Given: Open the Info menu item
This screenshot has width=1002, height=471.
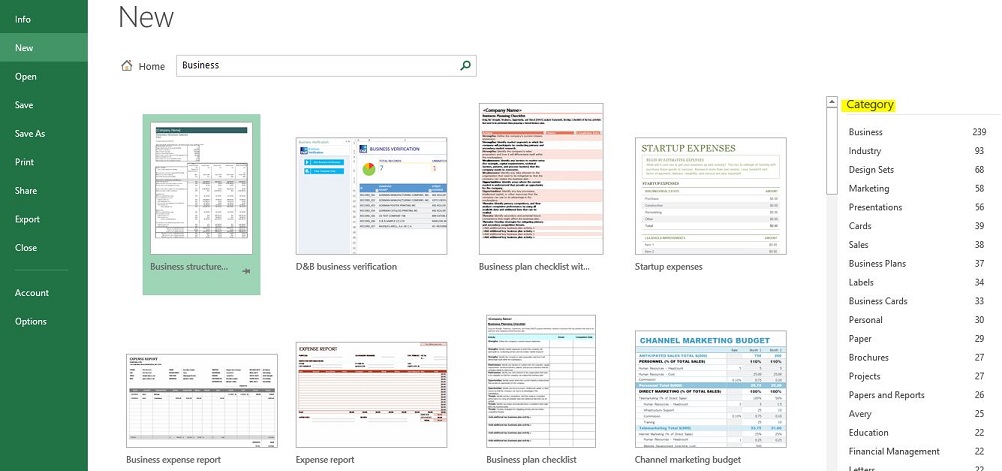Looking at the screenshot, I should pos(44,19).
